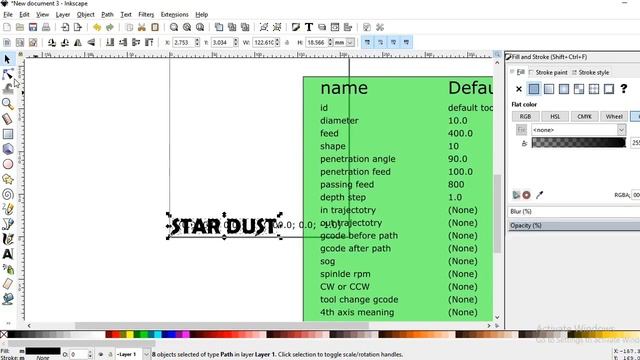Select the Spray tool
The image size is (640, 360).
pyautogui.click(x=7, y=269)
